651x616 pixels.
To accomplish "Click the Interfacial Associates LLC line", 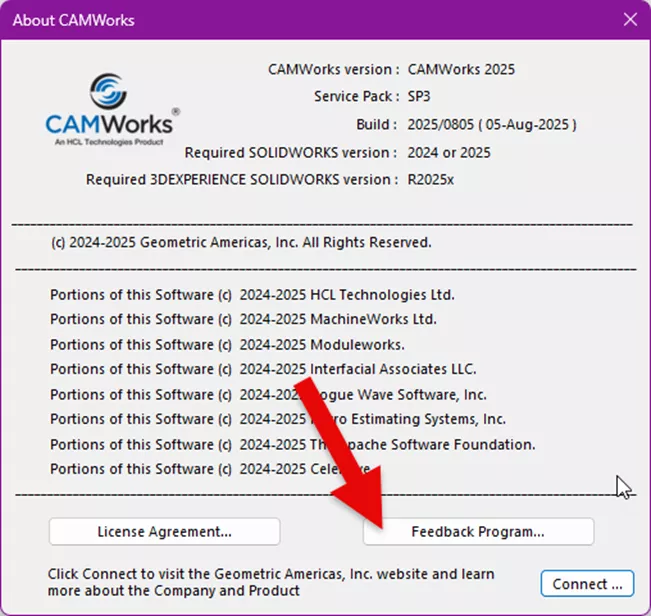I will 263,369.
